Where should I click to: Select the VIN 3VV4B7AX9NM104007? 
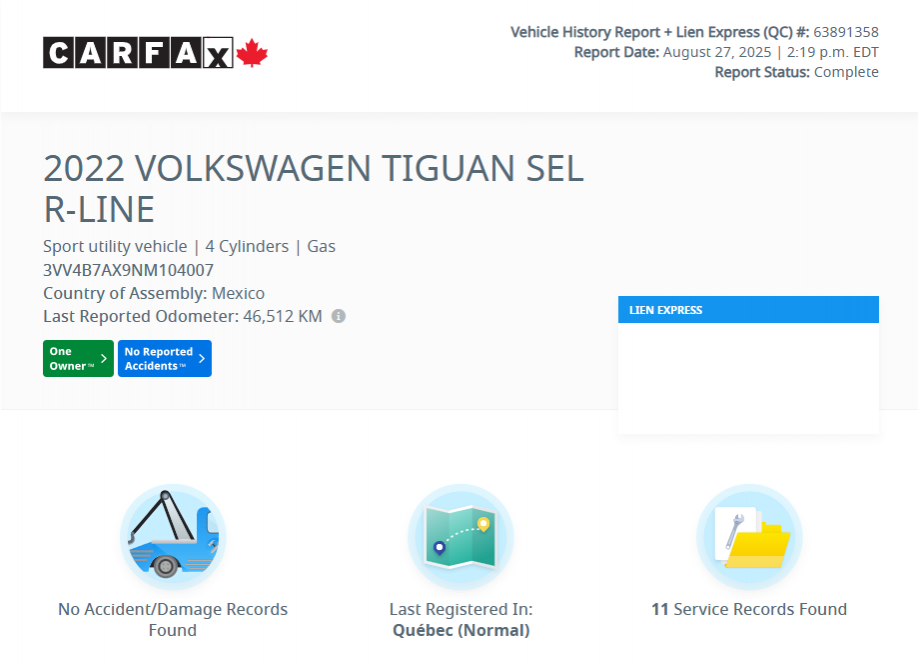(x=128, y=270)
